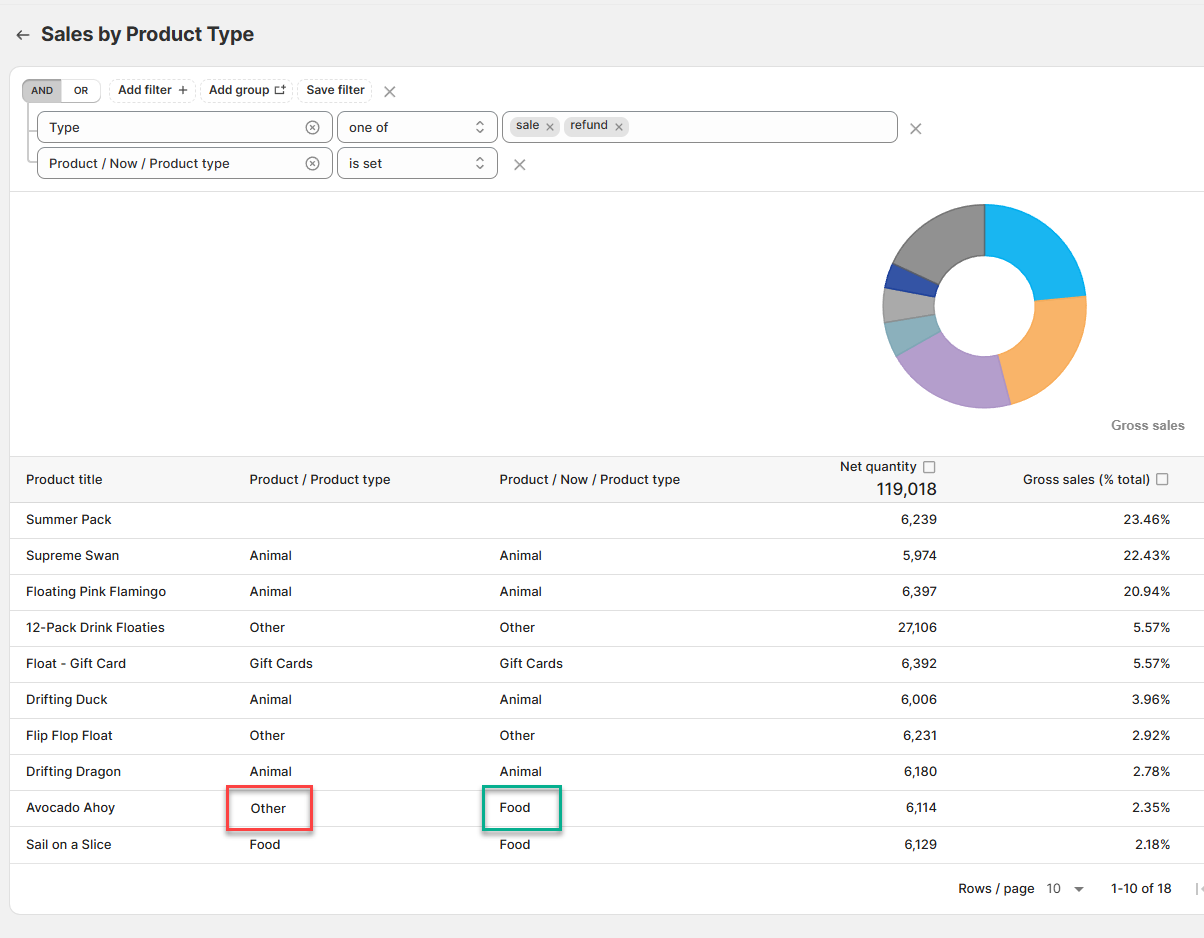Sort by Product title column header

coord(64,480)
